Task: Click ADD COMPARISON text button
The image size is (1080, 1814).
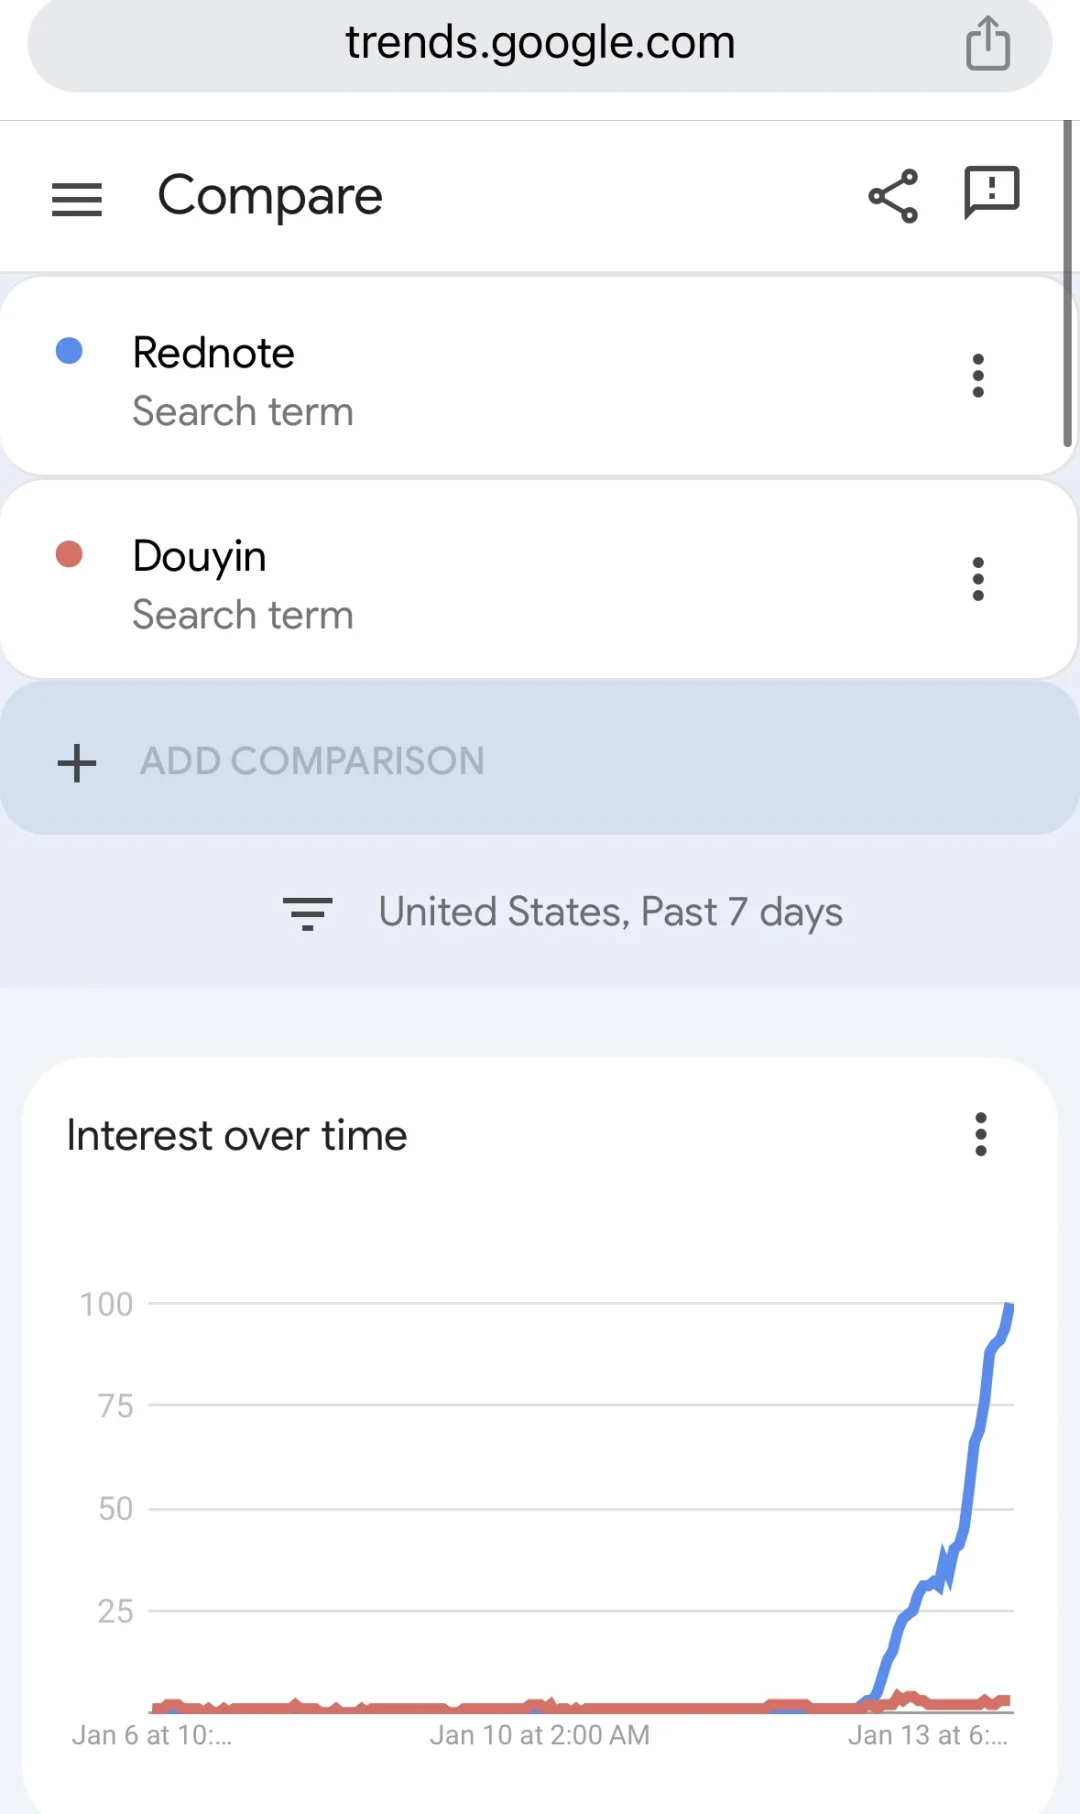Action: tap(312, 761)
